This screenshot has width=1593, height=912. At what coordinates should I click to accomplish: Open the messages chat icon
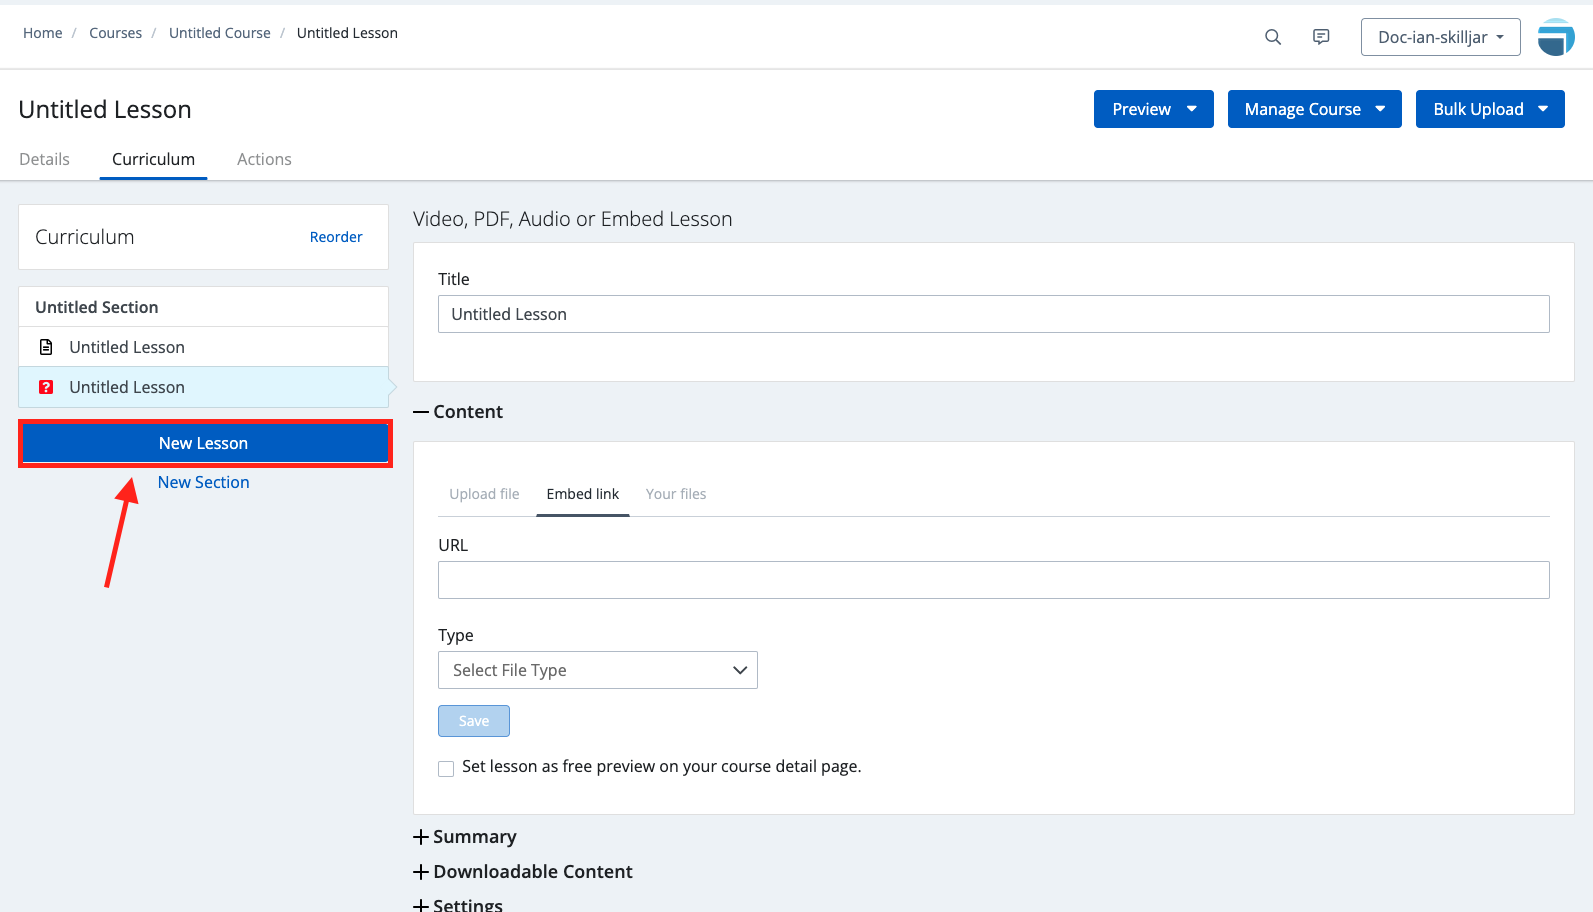pyautogui.click(x=1321, y=37)
